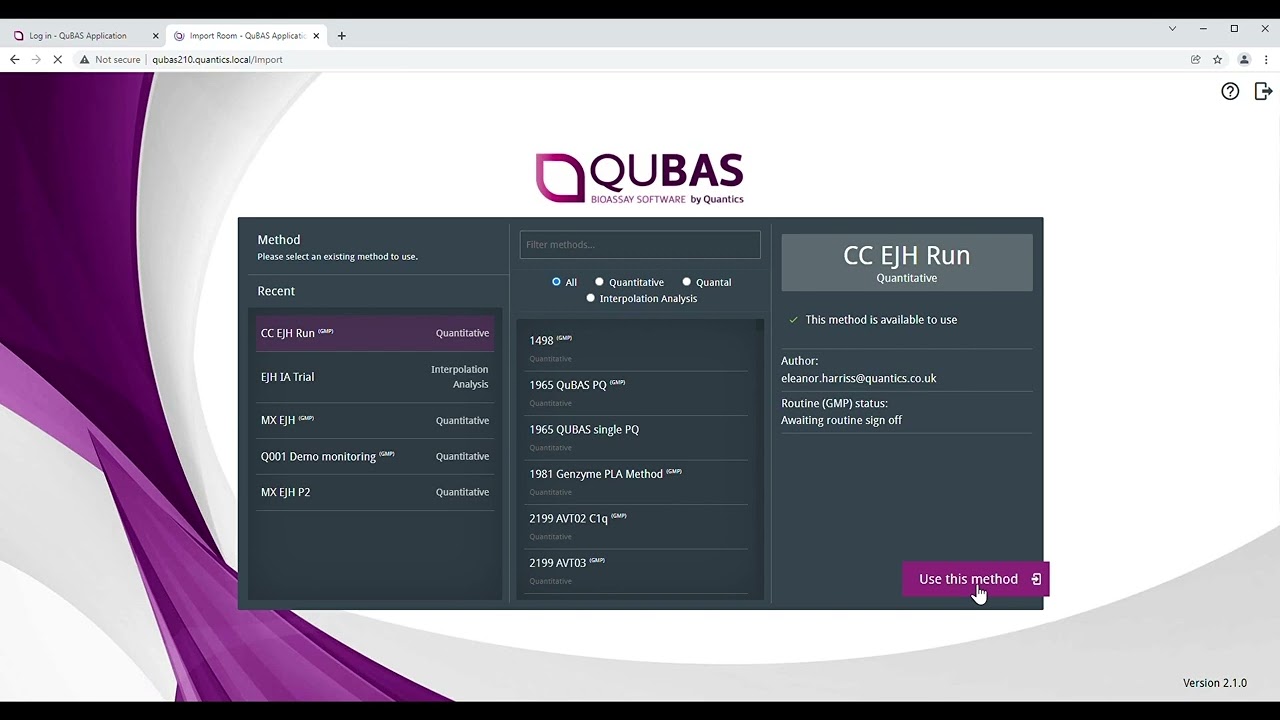Click the Method panel heading
Viewport: 1280px width, 720px height.
(278, 240)
